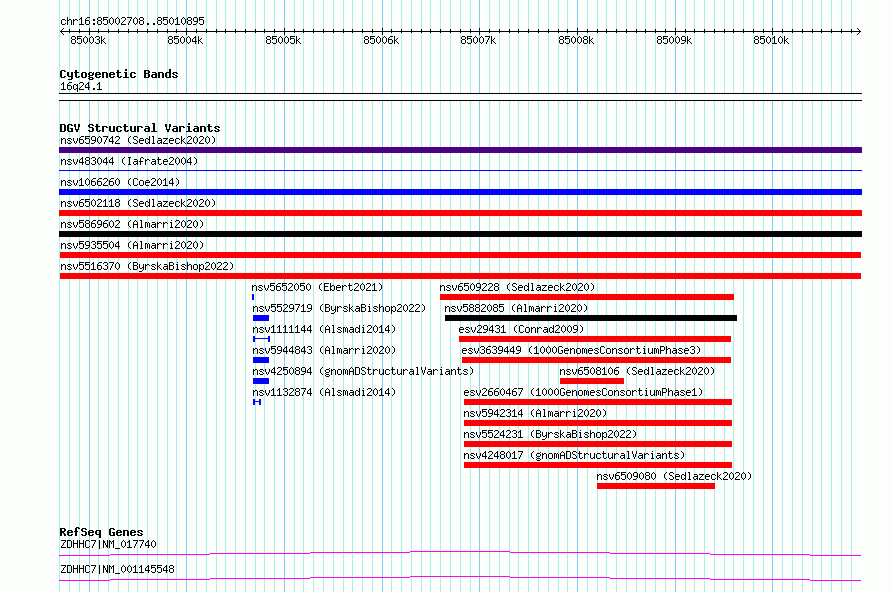The width and height of the screenshot is (890, 592).
Task: Open nsv5882085 (Almarri2020) label
Action: (x=516, y=308)
